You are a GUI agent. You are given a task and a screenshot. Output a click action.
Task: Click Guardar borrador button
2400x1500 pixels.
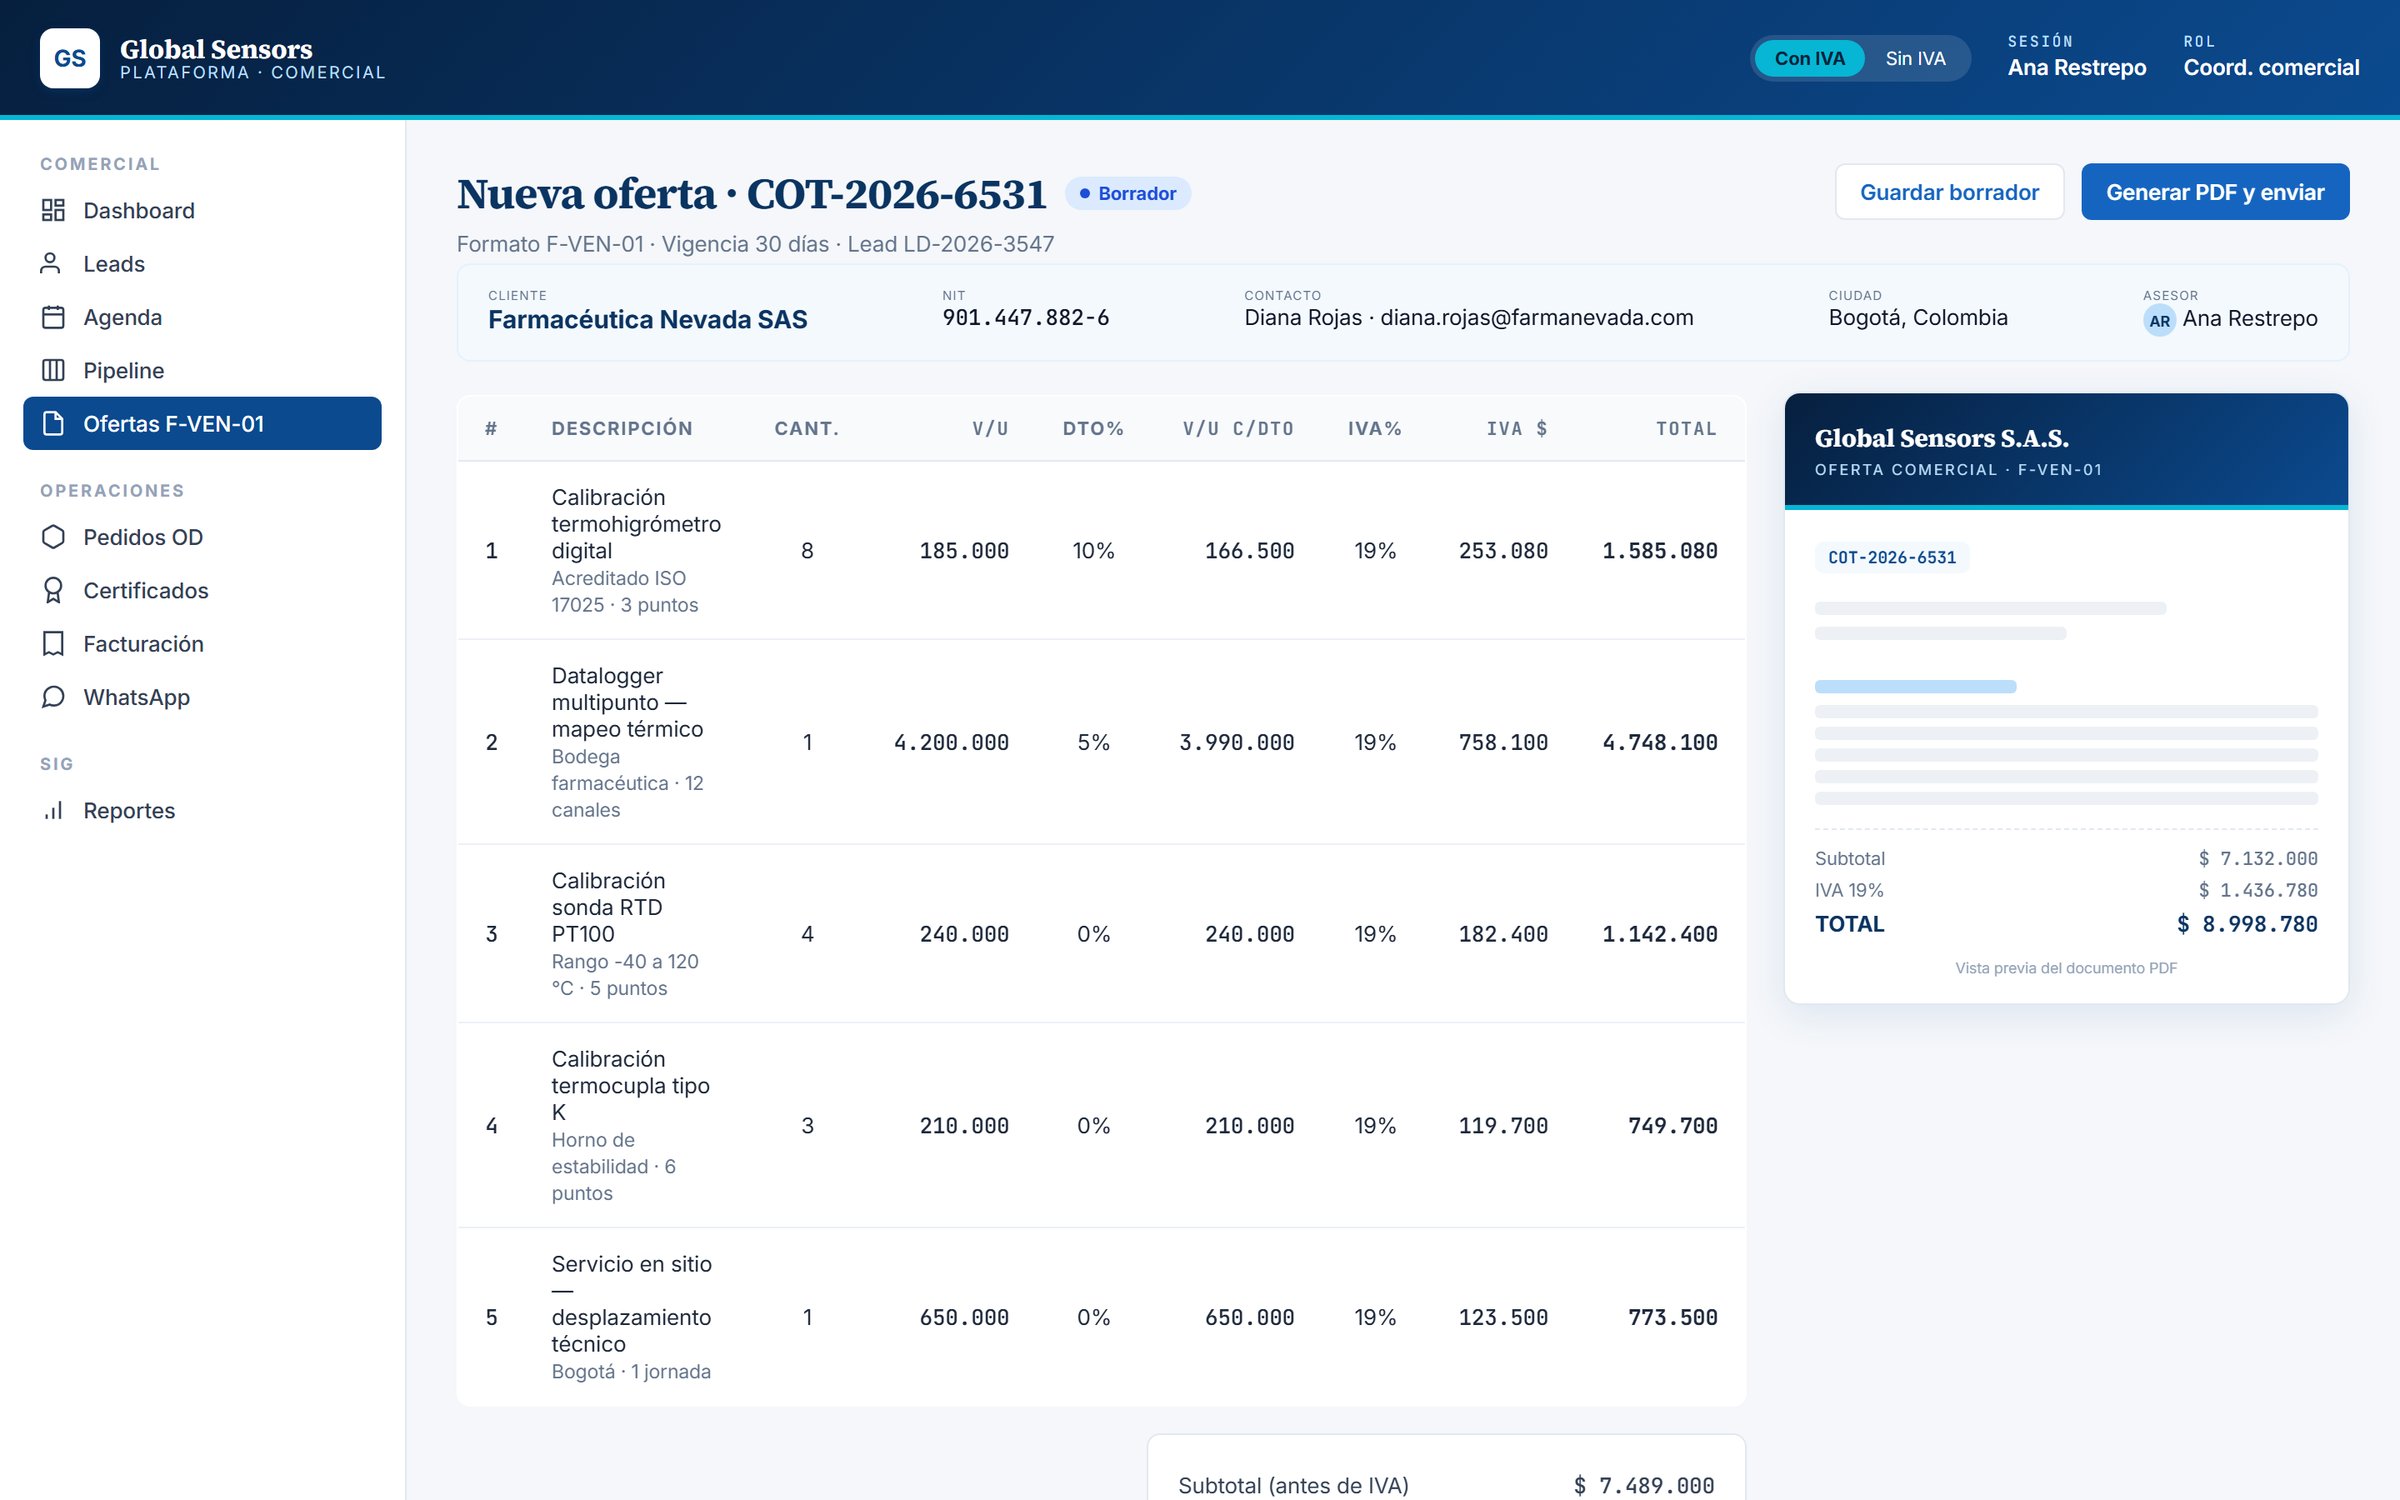click(x=1949, y=192)
